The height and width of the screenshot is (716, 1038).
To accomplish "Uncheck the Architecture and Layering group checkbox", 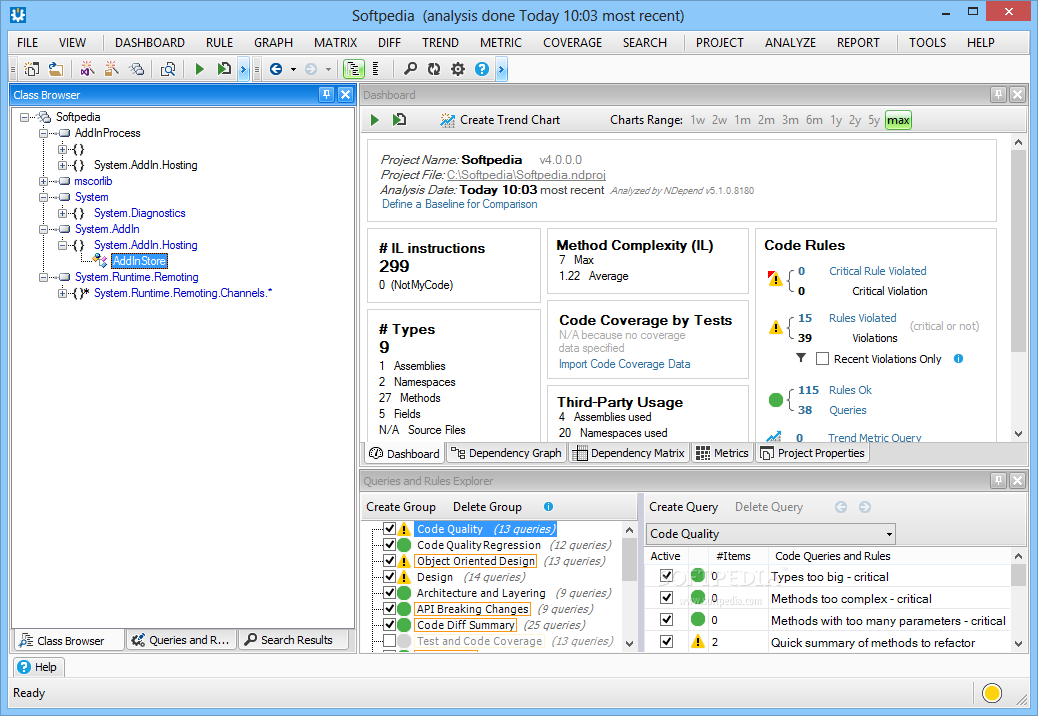I will [x=389, y=592].
